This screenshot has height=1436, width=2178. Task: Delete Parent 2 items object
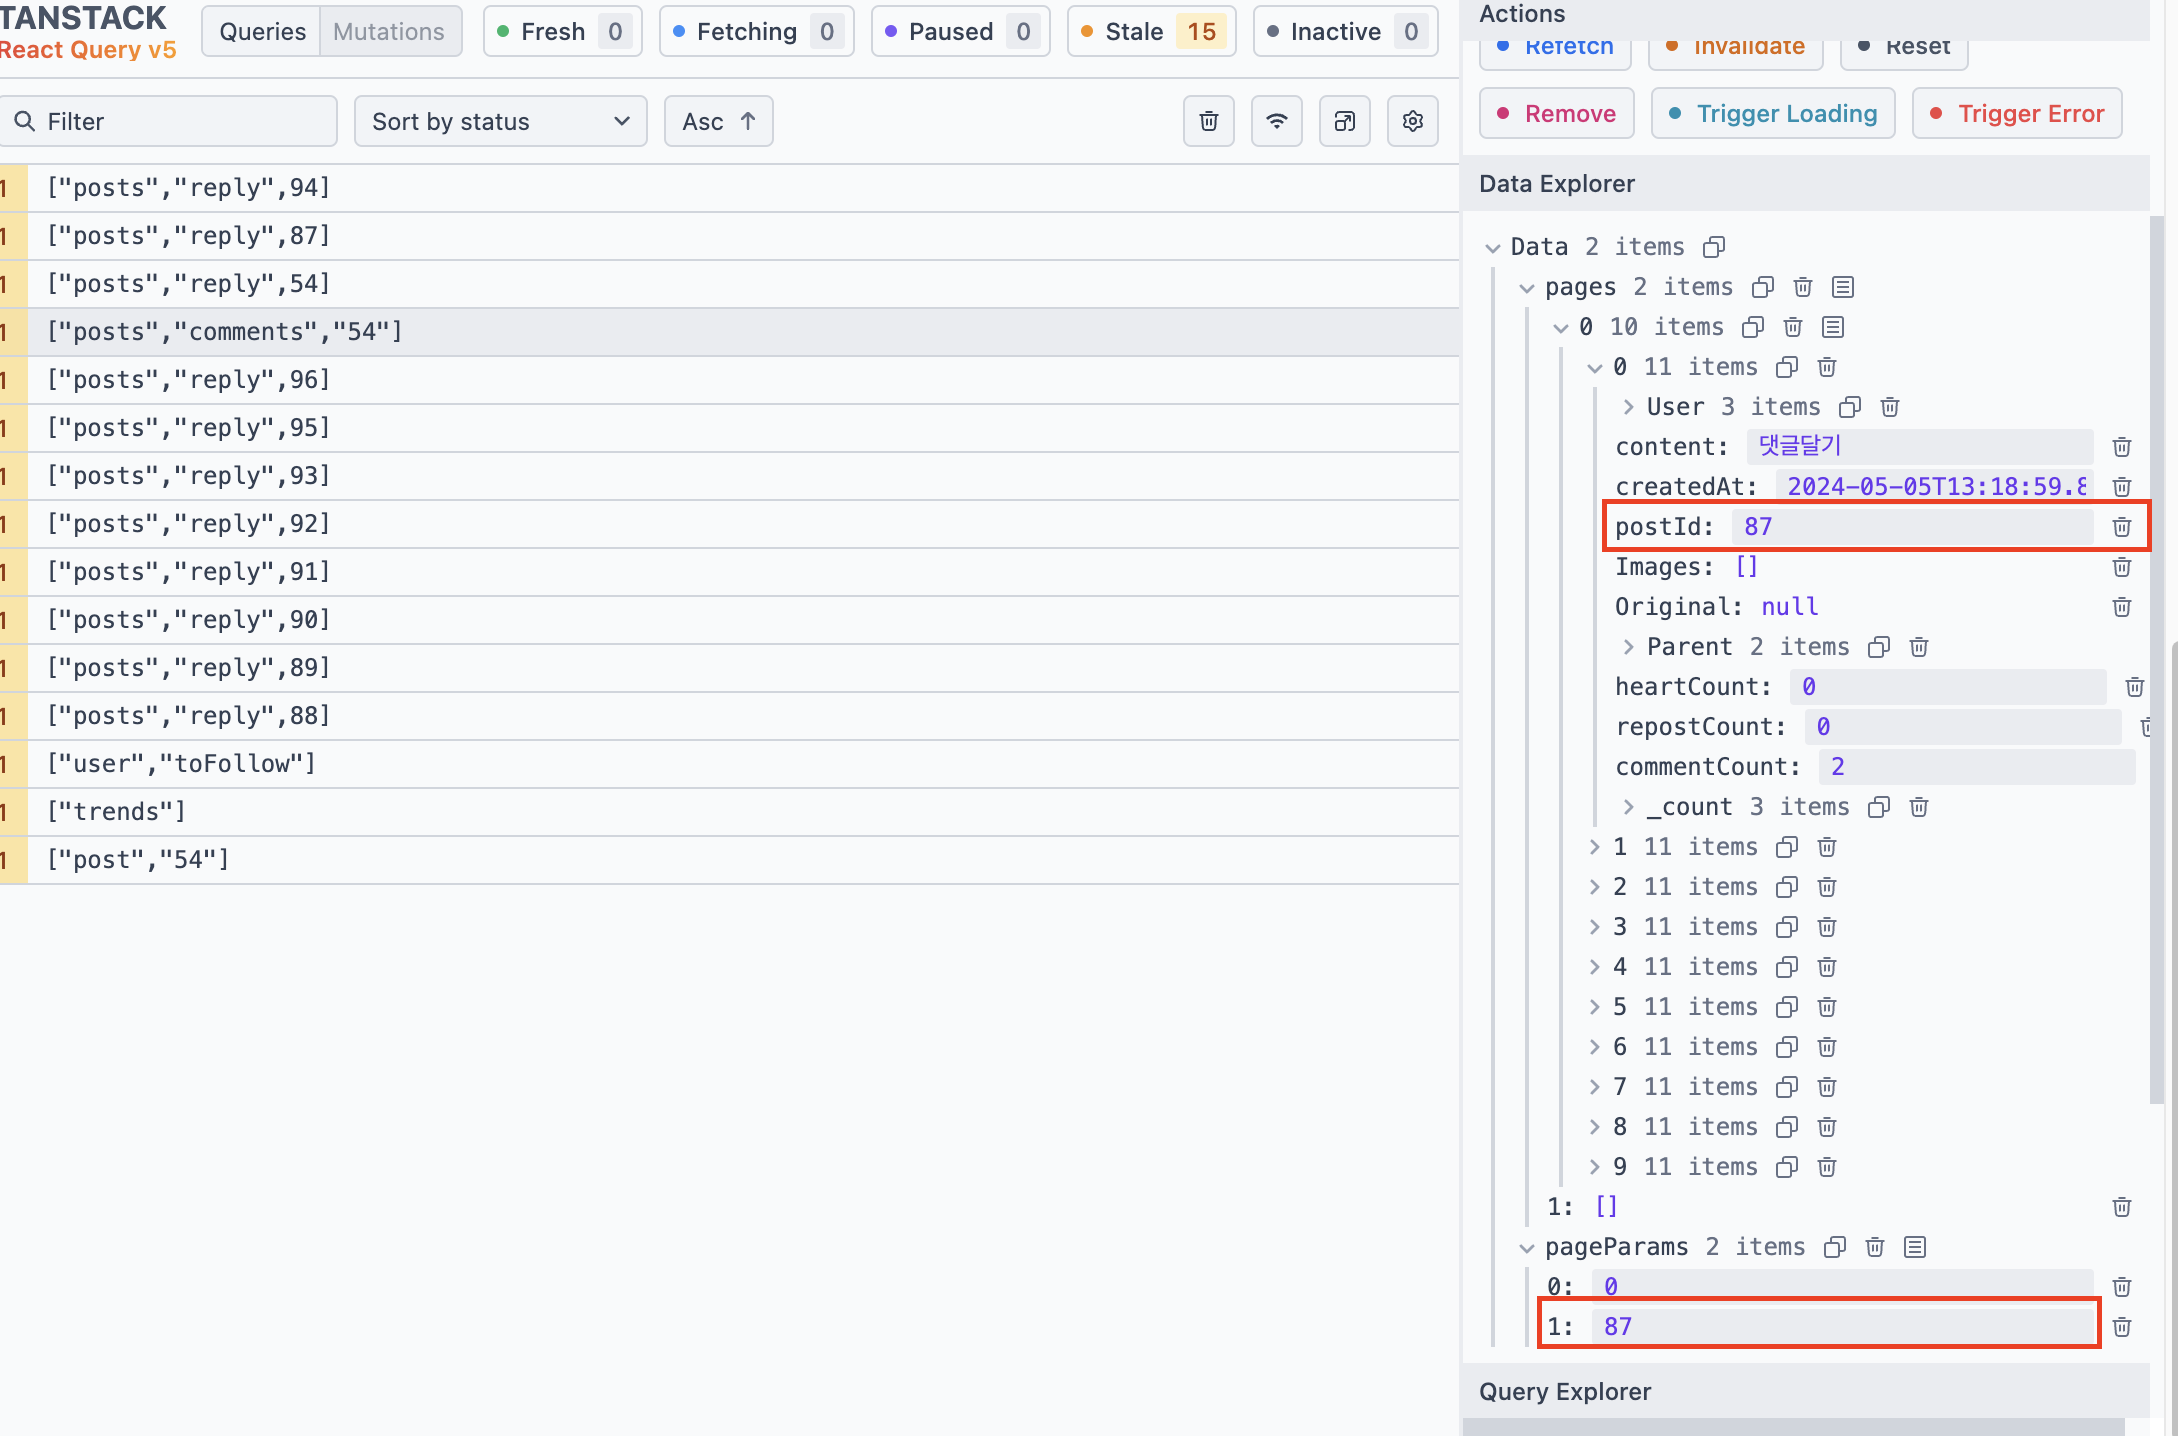1919,647
